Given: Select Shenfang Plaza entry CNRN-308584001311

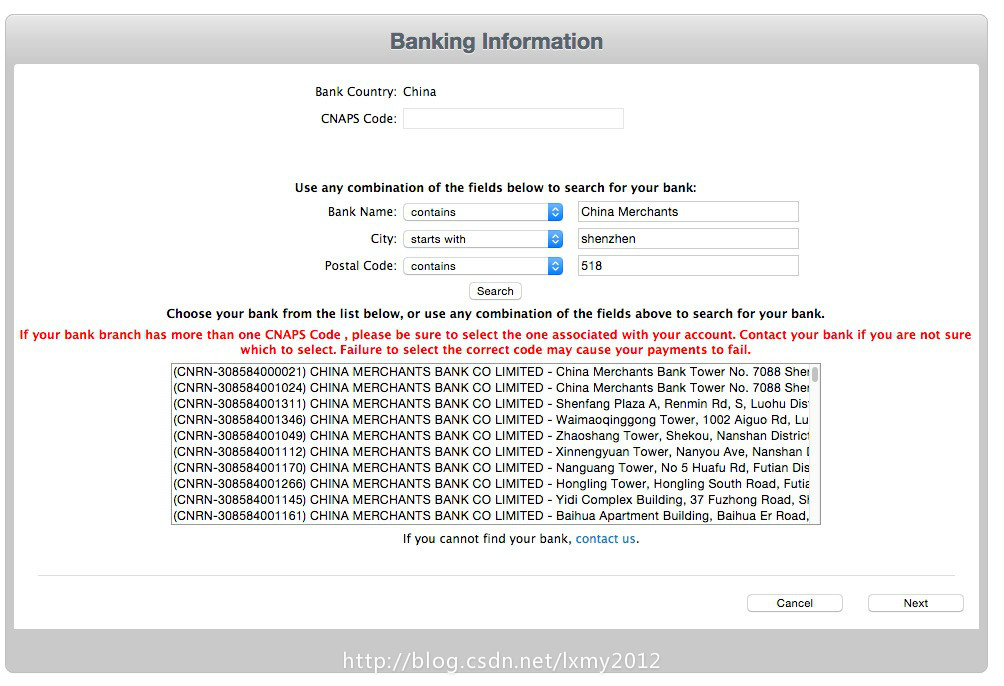Looking at the screenshot, I should pos(490,404).
